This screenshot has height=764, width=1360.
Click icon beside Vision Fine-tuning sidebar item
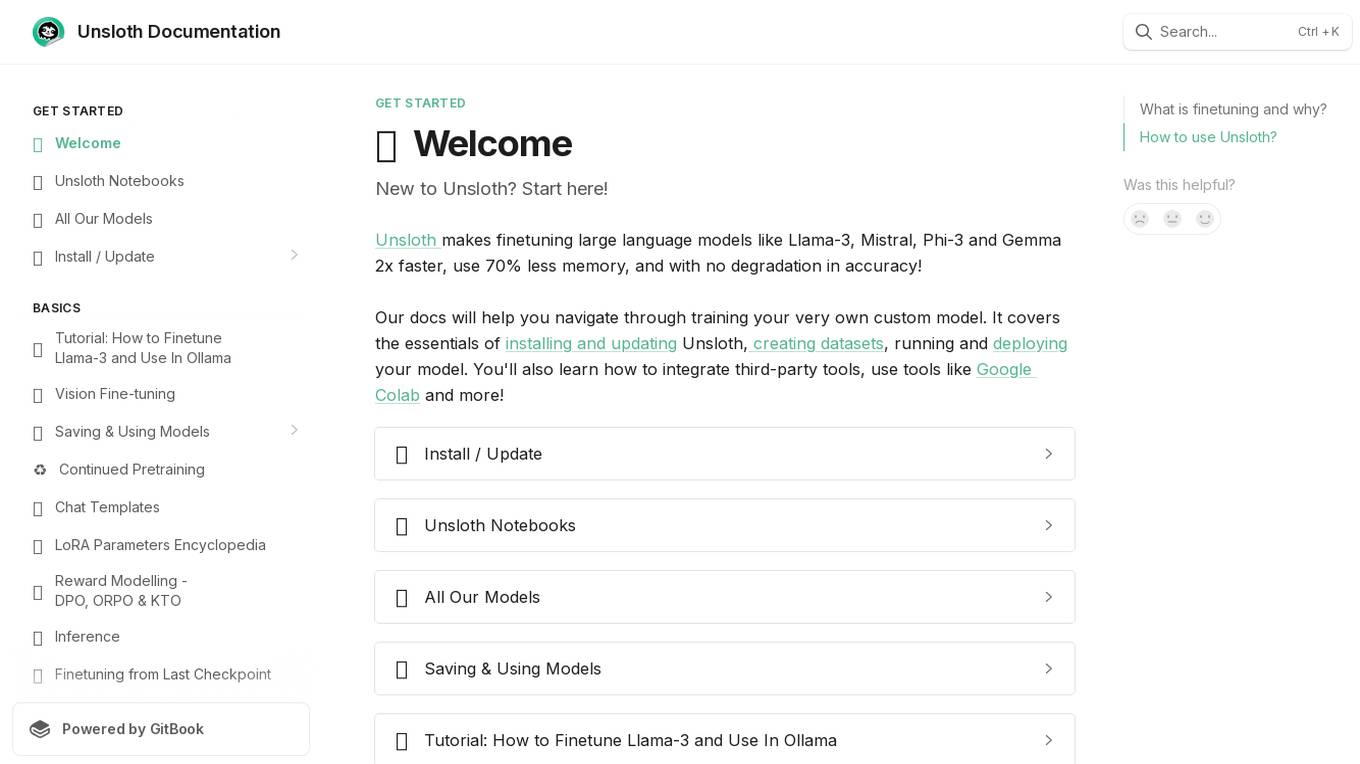click(x=38, y=395)
